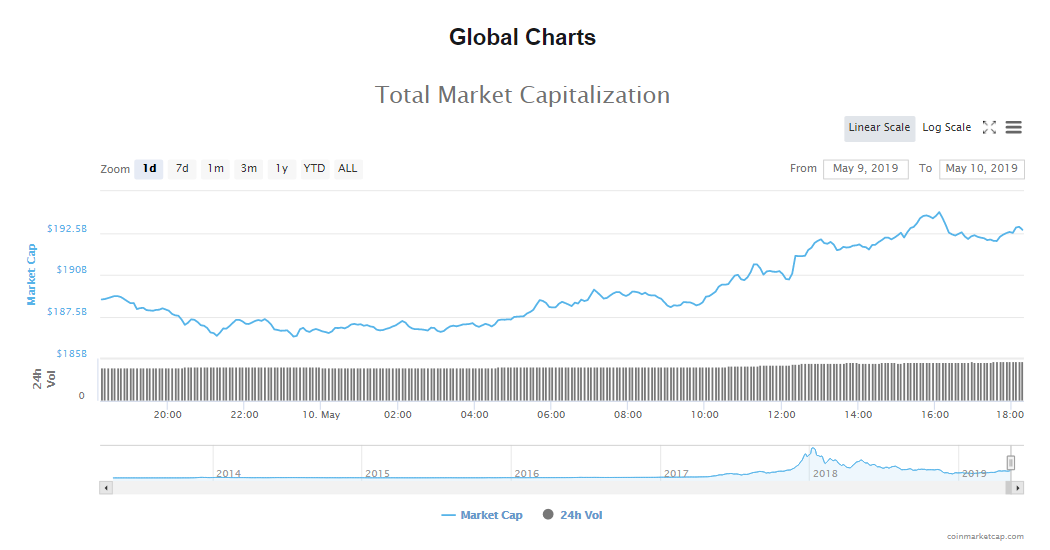Image resolution: width=1050 pixels, height=550 pixels.
Task: Toggle 24h Vol series in legend
Action: (x=573, y=515)
